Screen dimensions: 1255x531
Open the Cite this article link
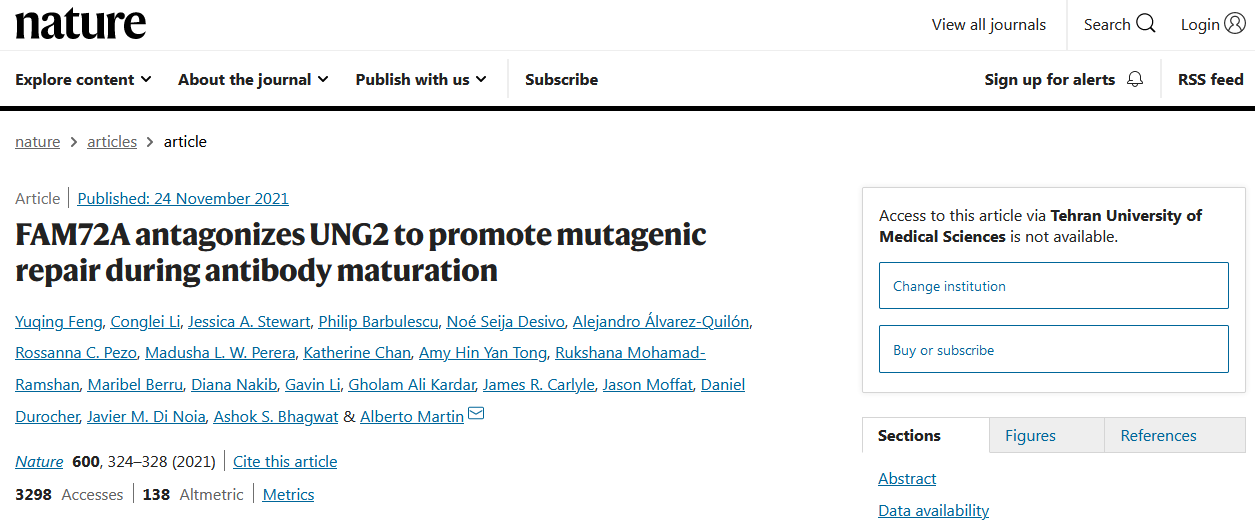(285, 461)
